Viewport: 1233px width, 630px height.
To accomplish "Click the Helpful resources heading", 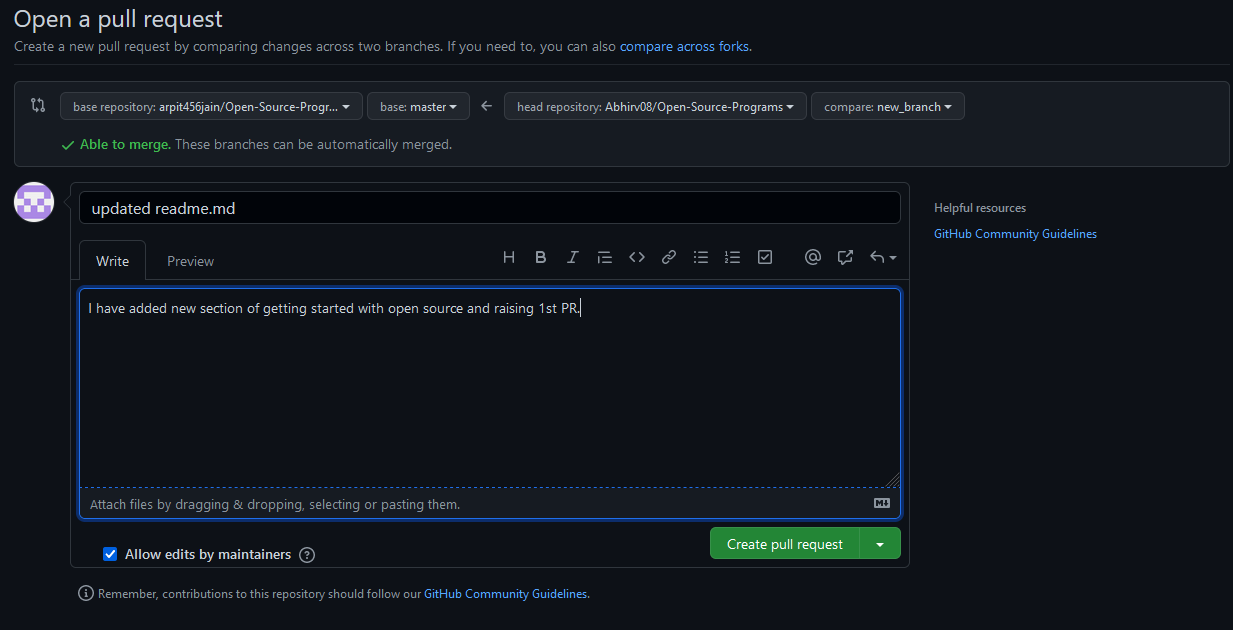I will pyautogui.click(x=980, y=208).
